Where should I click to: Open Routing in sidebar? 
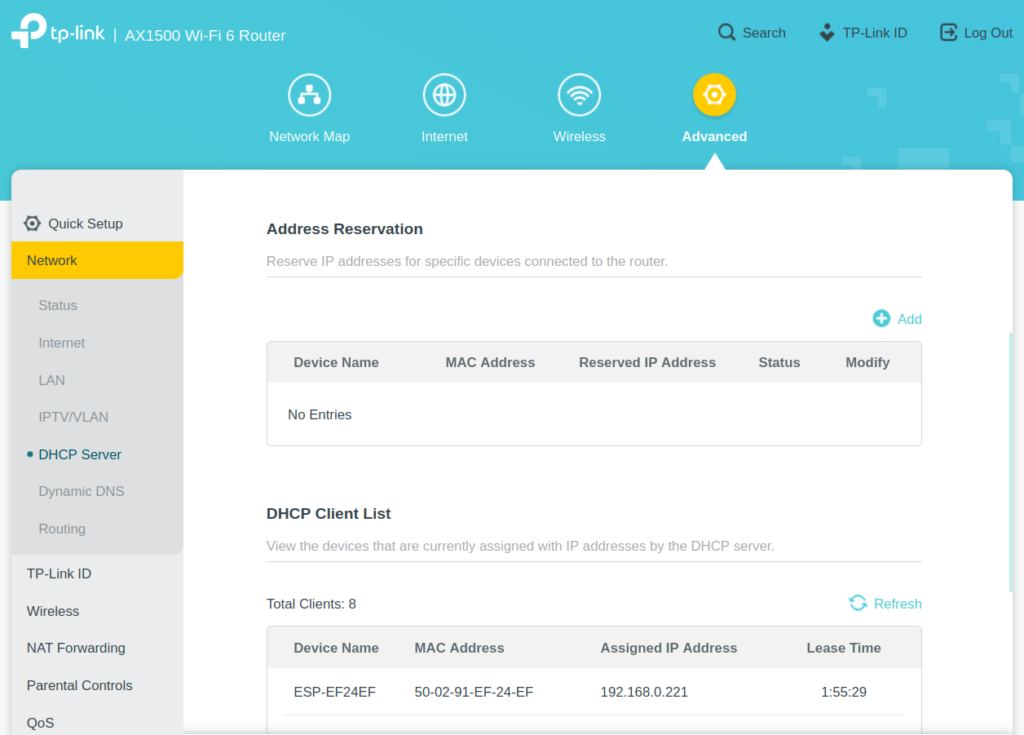62,529
